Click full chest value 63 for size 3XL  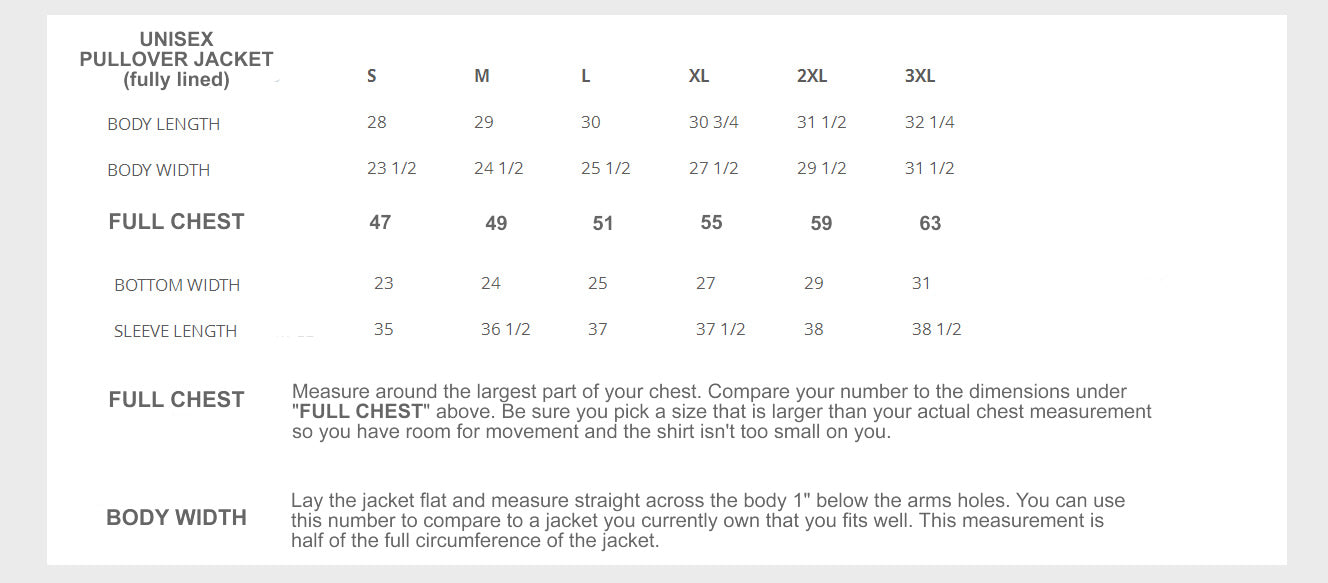tap(930, 223)
